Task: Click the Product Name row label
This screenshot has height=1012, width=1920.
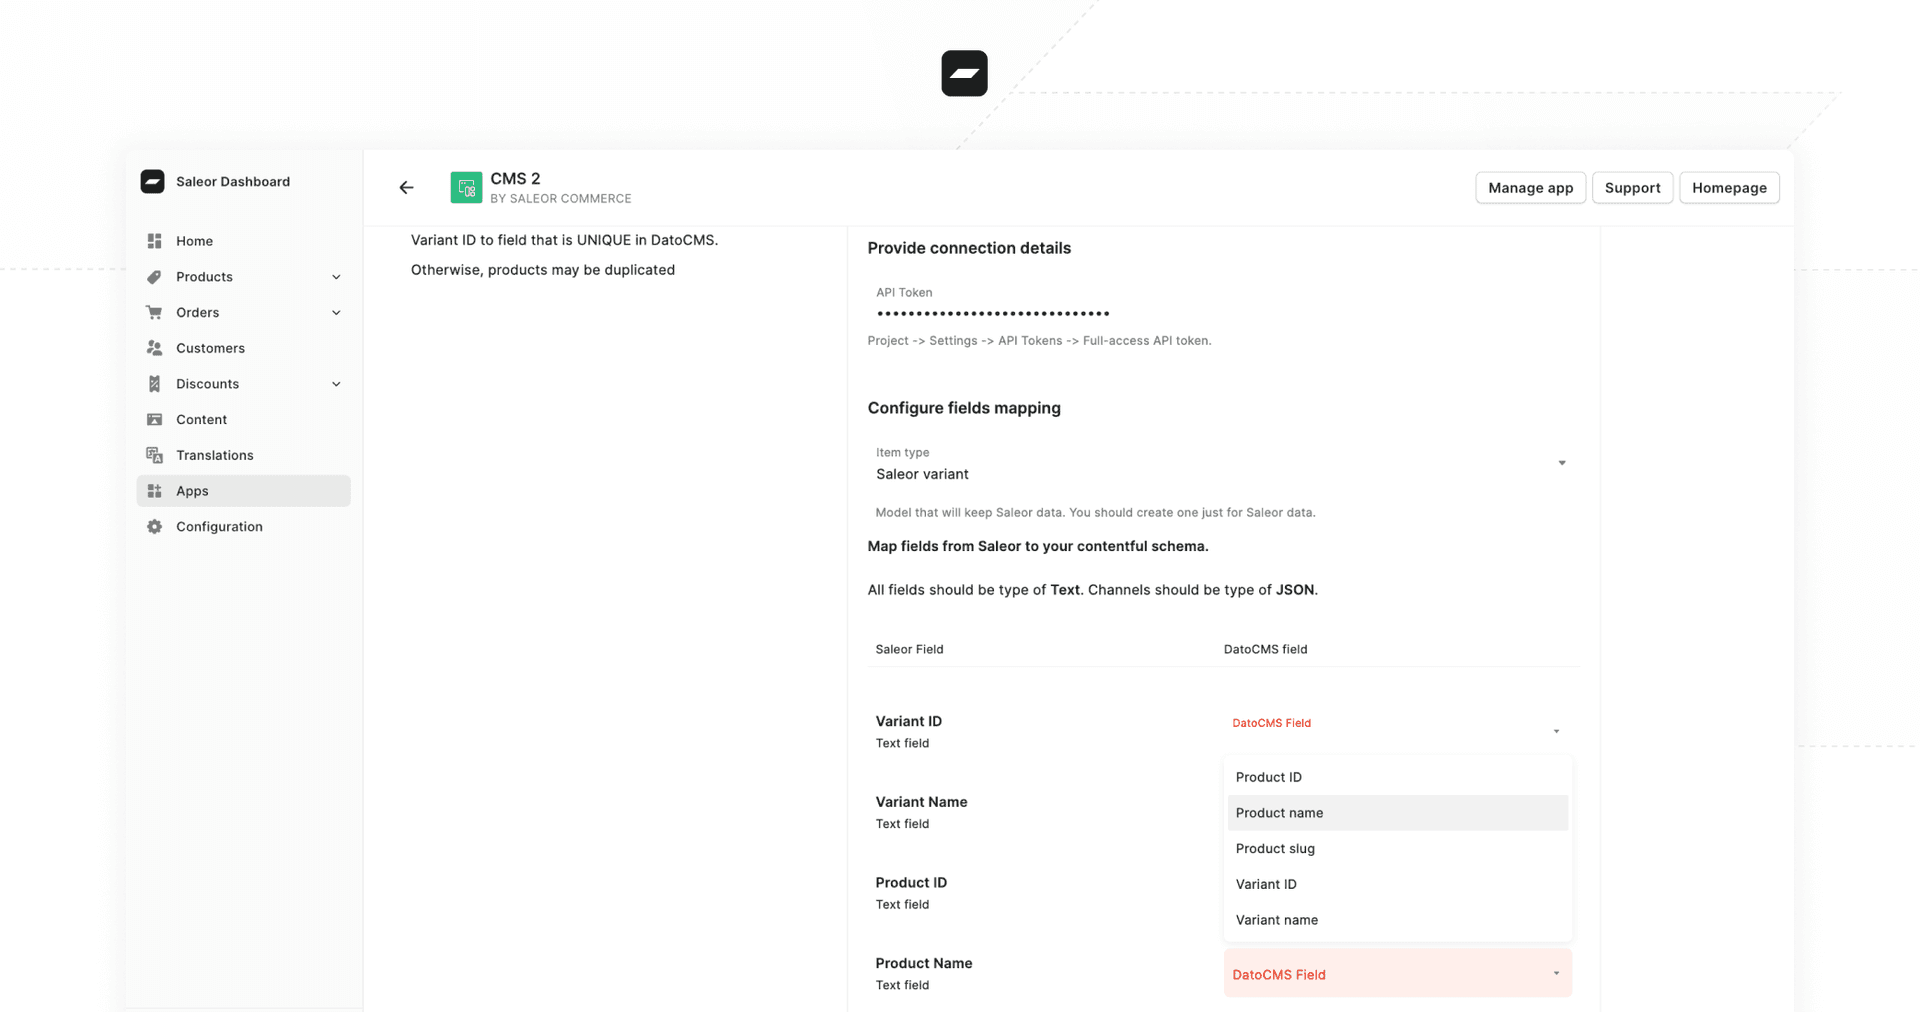Action: (x=924, y=963)
